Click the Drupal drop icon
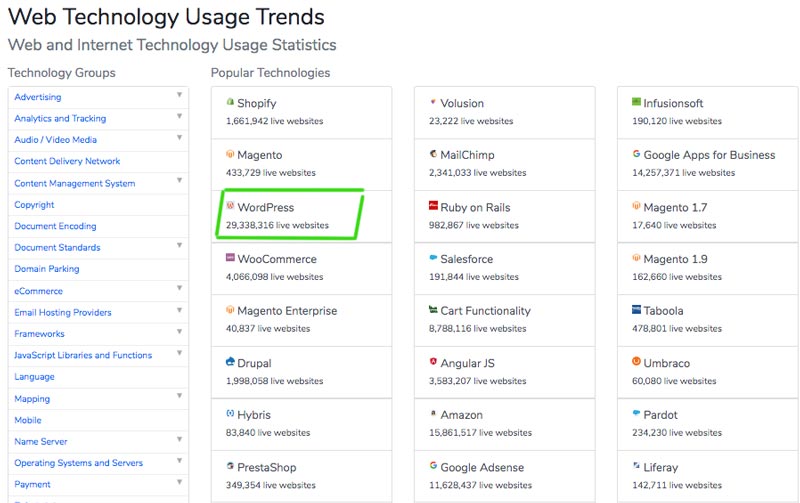The image size is (800, 503). pyautogui.click(x=230, y=362)
